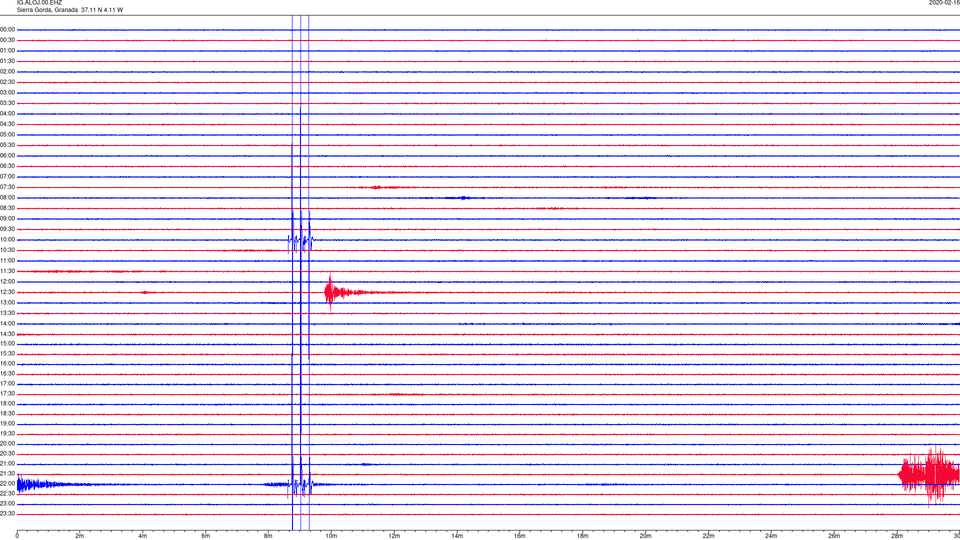Select the 22:00 time label
Screen dimensions: 960x540
[x=7, y=484]
